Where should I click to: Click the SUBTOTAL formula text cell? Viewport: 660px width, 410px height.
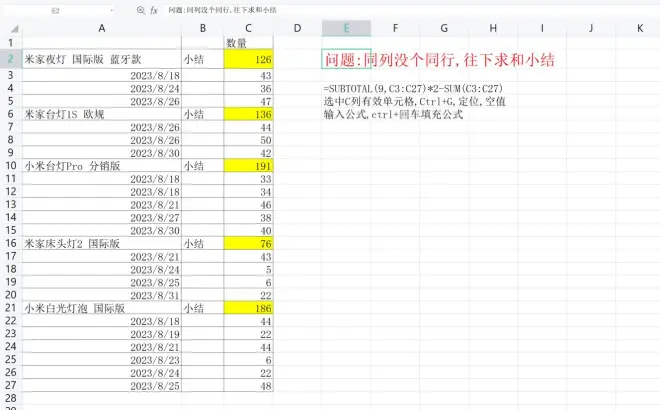tap(346, 89)
